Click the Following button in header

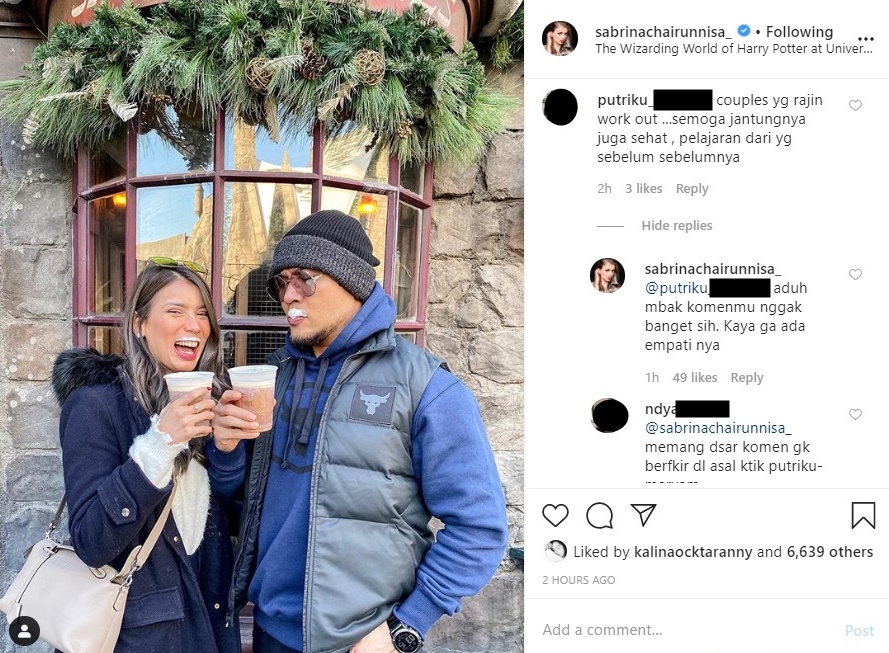(799, 32)
